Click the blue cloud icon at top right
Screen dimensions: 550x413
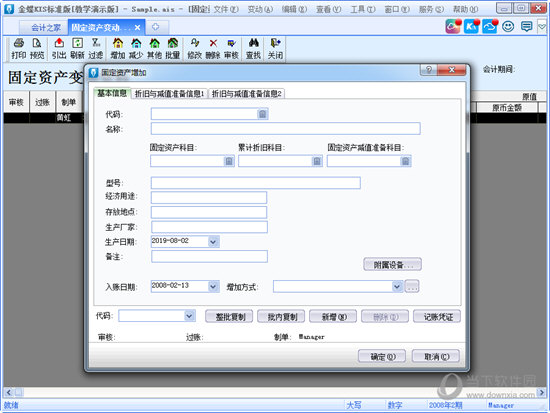click(x=490, y=26)
